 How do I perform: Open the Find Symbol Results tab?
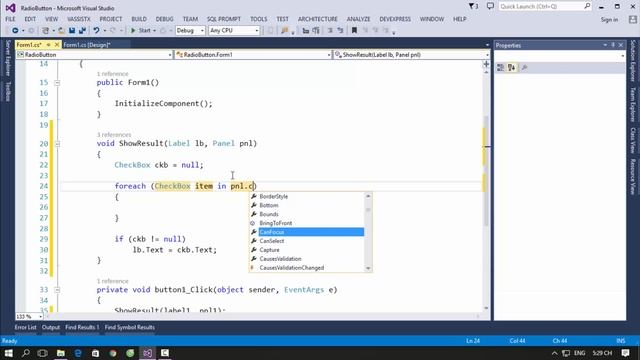(x=129, y=327)
